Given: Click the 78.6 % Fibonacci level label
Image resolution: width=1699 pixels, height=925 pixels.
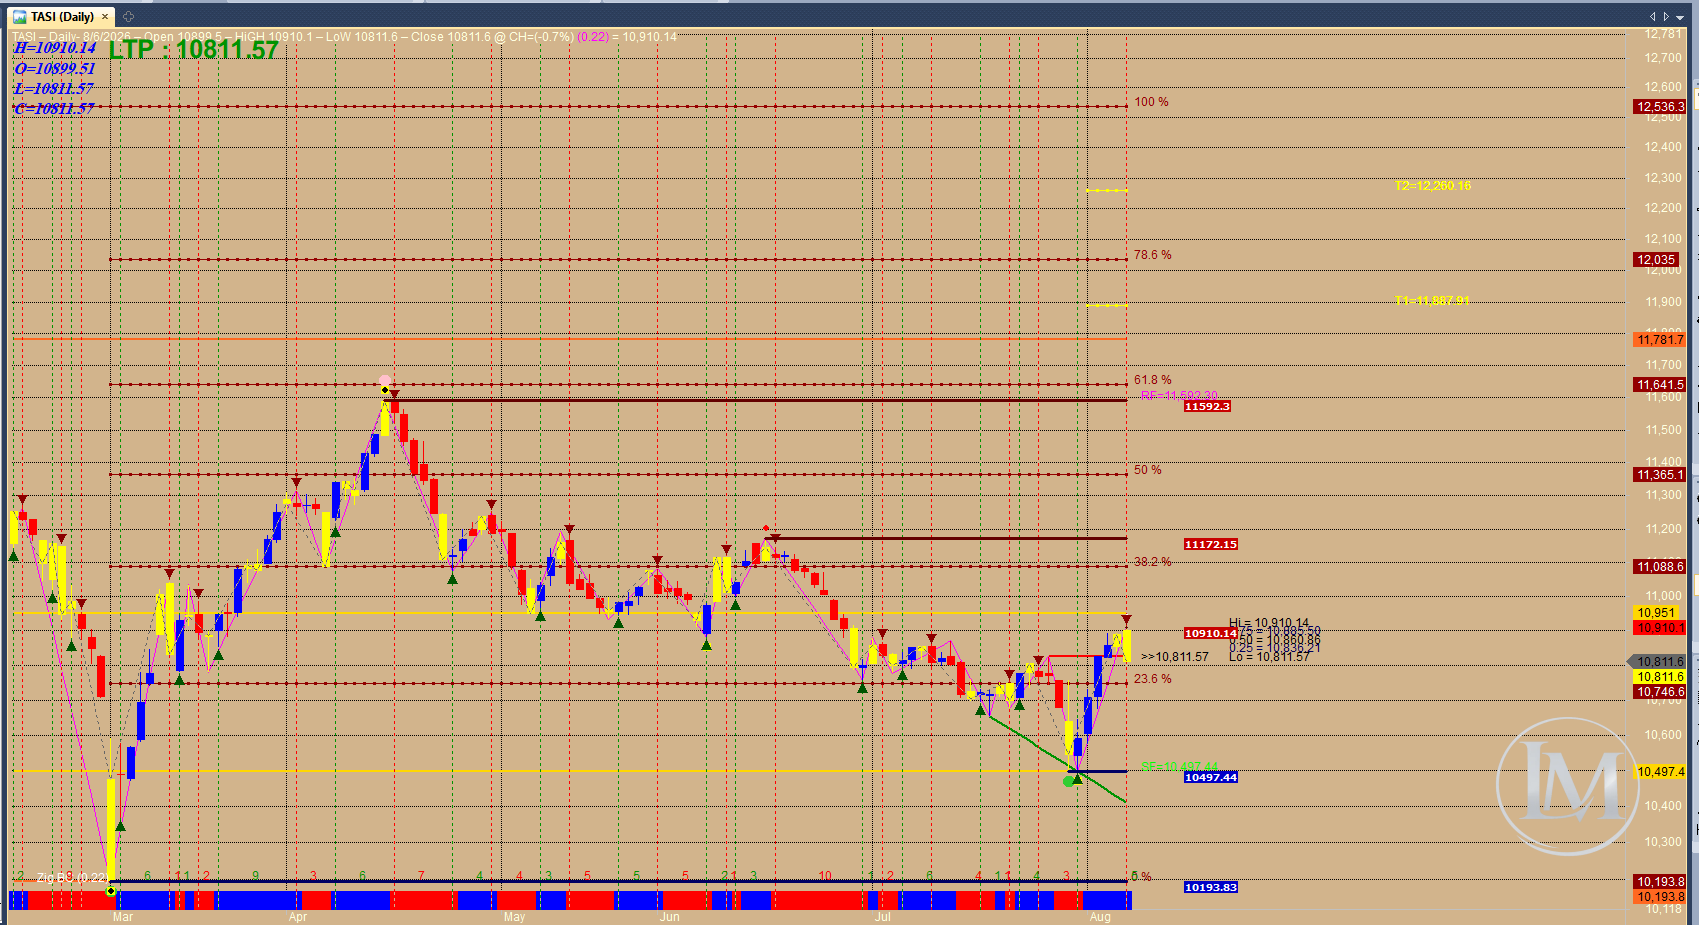Looking at the screenshot, I should (x=1152, y=255).
